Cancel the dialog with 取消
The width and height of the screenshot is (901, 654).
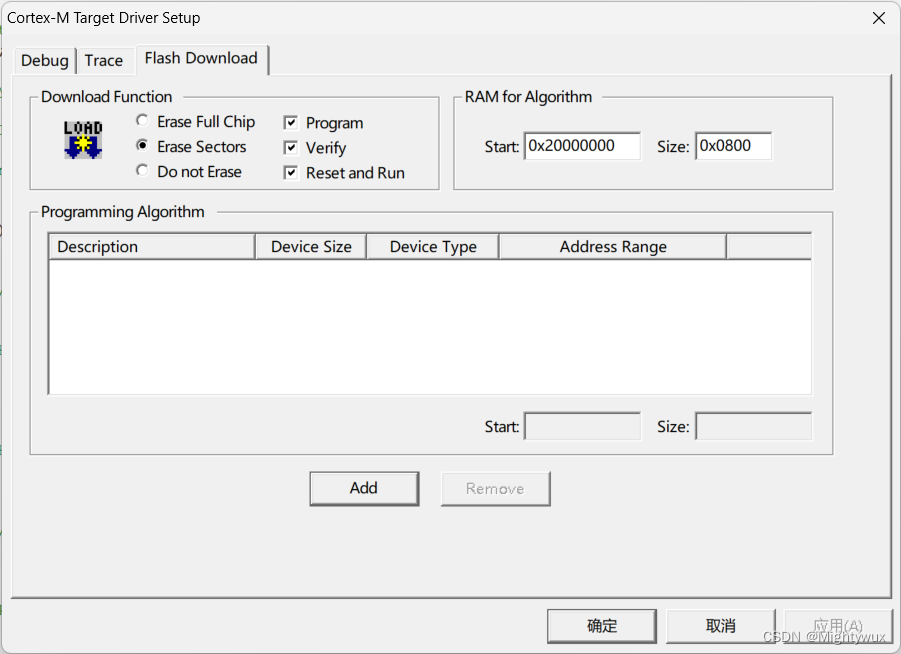(720, 625)
